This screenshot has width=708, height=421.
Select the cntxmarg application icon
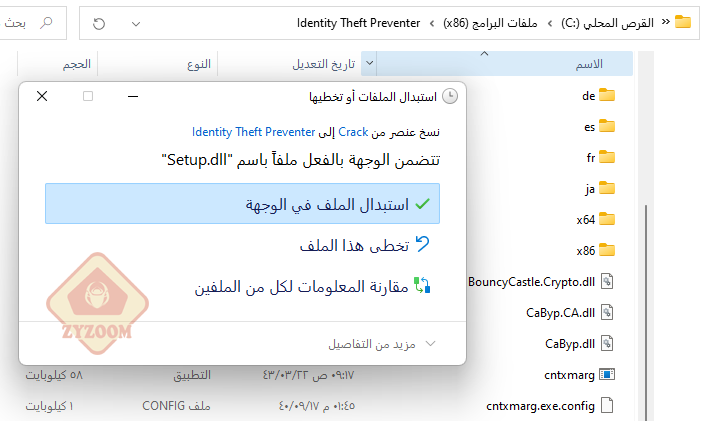[x=607, y=374]
